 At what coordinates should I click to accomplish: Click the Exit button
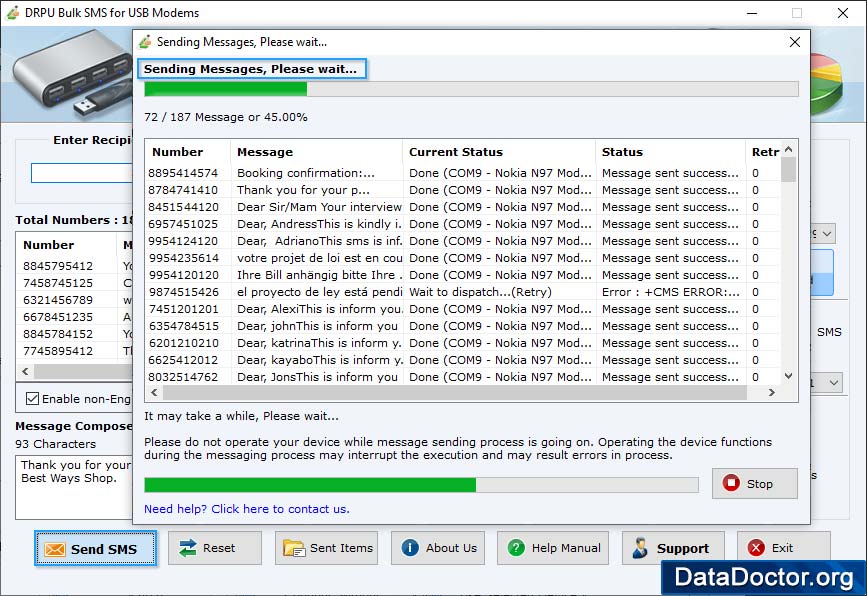(784, 547)
